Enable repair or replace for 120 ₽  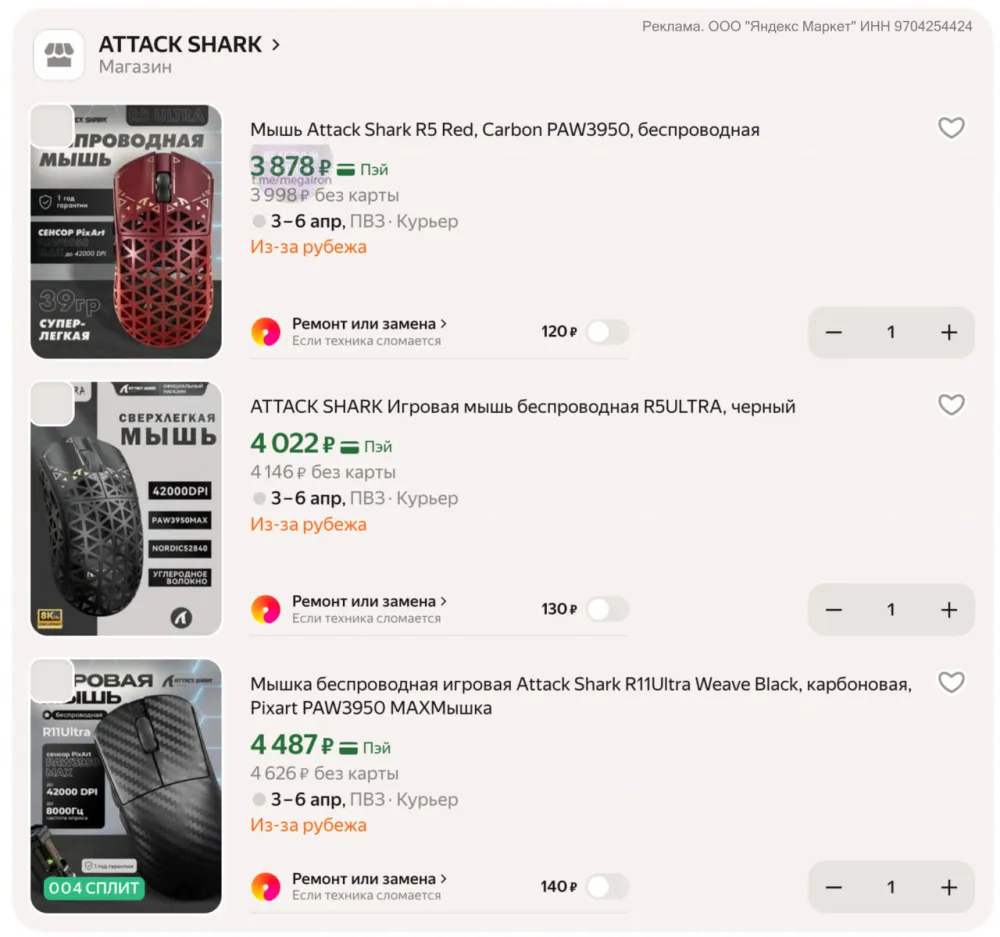(x=607, y=332)
